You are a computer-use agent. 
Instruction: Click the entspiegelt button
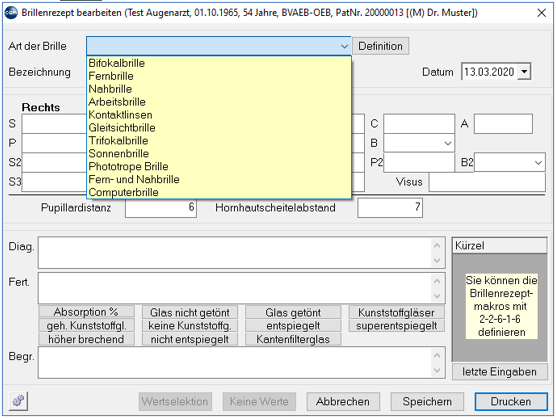[x=293, y=325]
